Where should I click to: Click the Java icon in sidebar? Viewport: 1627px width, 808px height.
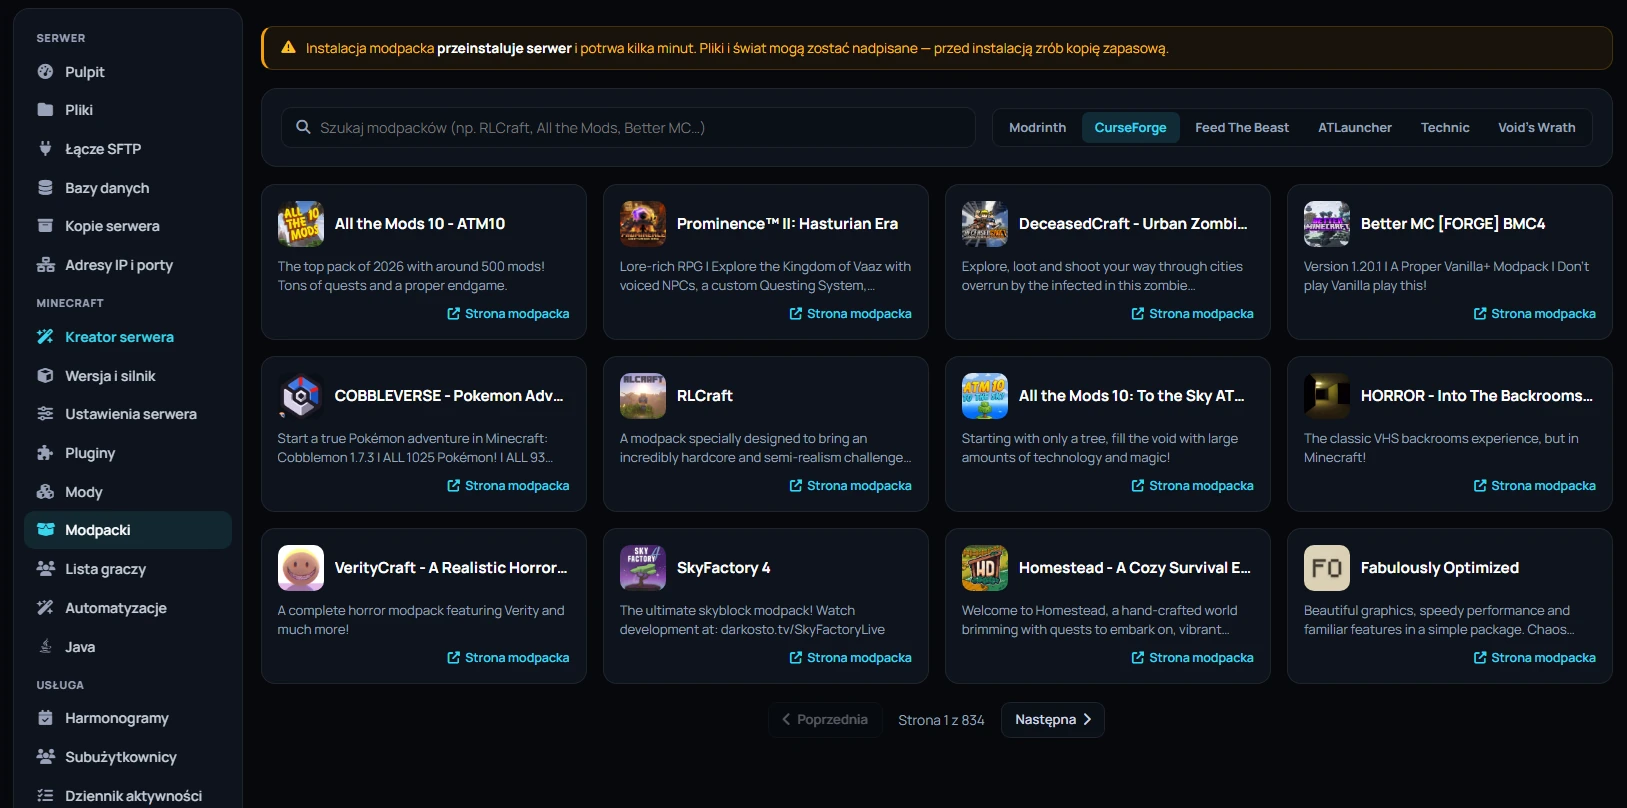click(x=45, y=647)
